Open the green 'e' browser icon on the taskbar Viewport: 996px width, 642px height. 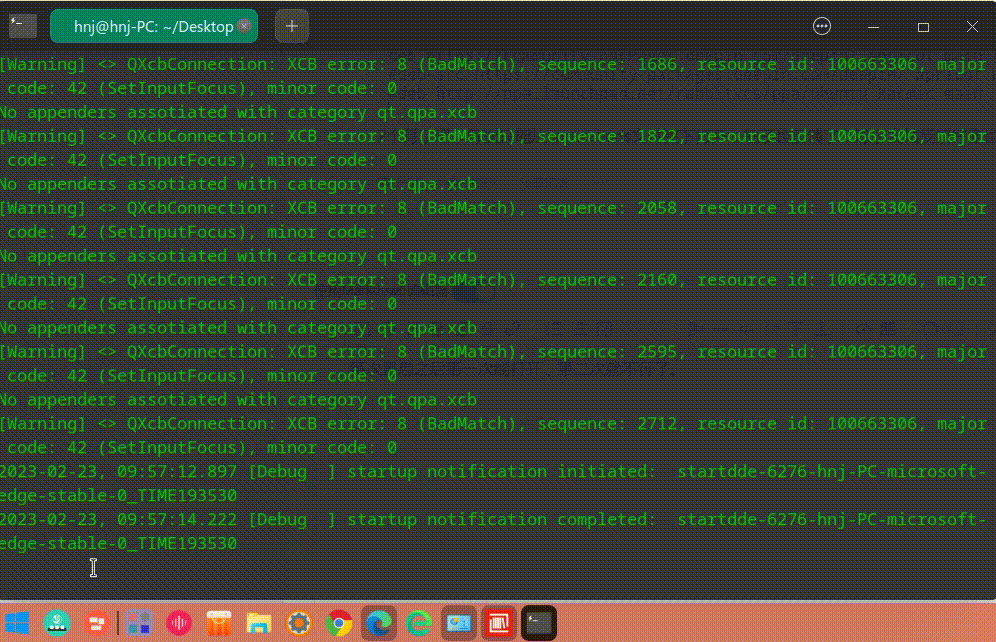pyautogui.click(x=419, y=623)
